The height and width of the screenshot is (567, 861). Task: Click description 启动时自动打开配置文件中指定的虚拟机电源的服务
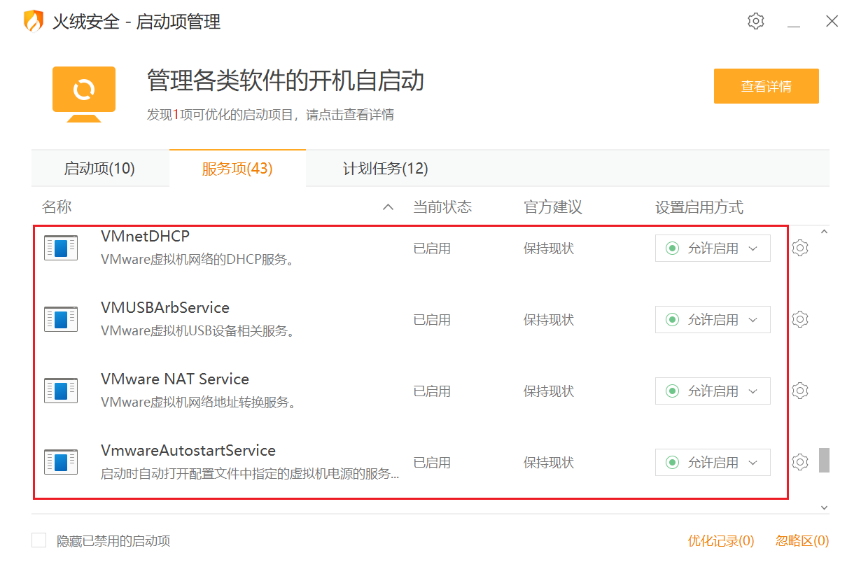[x=250, y=473]
